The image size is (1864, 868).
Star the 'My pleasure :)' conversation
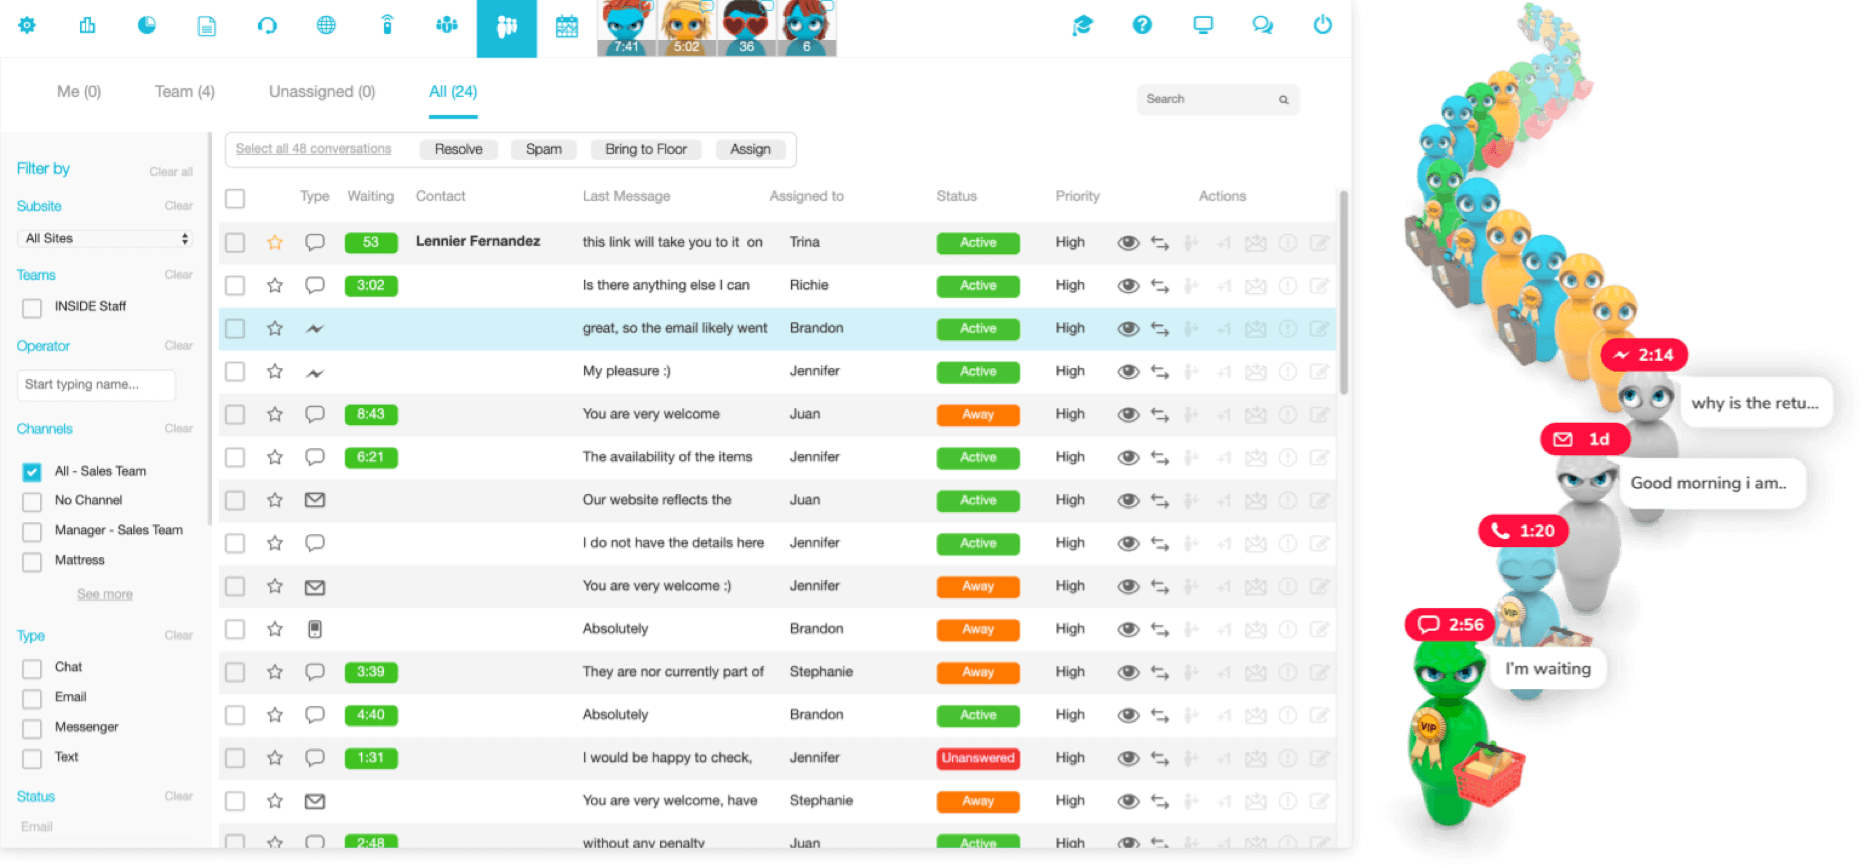point(275,371)
